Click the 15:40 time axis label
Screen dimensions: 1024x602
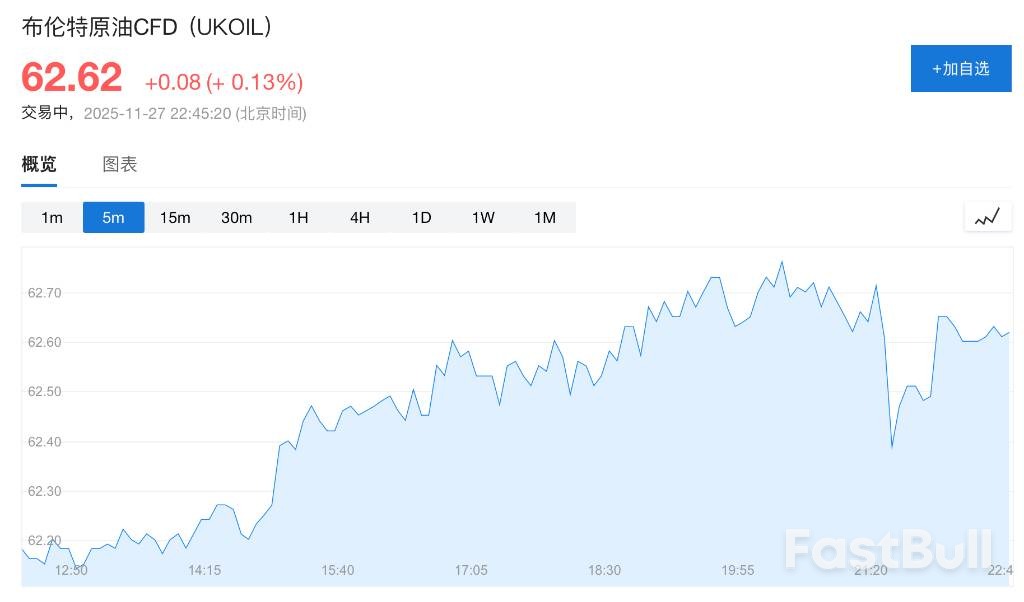tap(338, 570)
